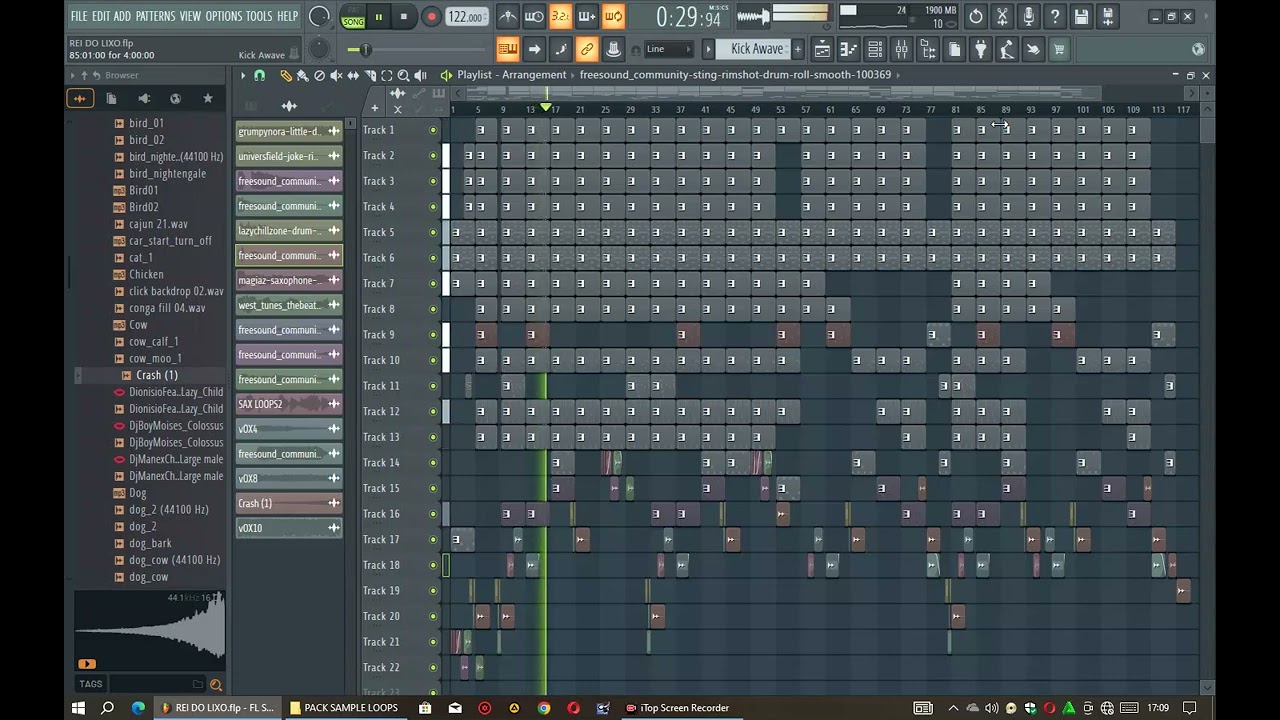Select the playback scrub tool in Playlist
This screenshot has height=720, width=1280.
pos(420,76)
